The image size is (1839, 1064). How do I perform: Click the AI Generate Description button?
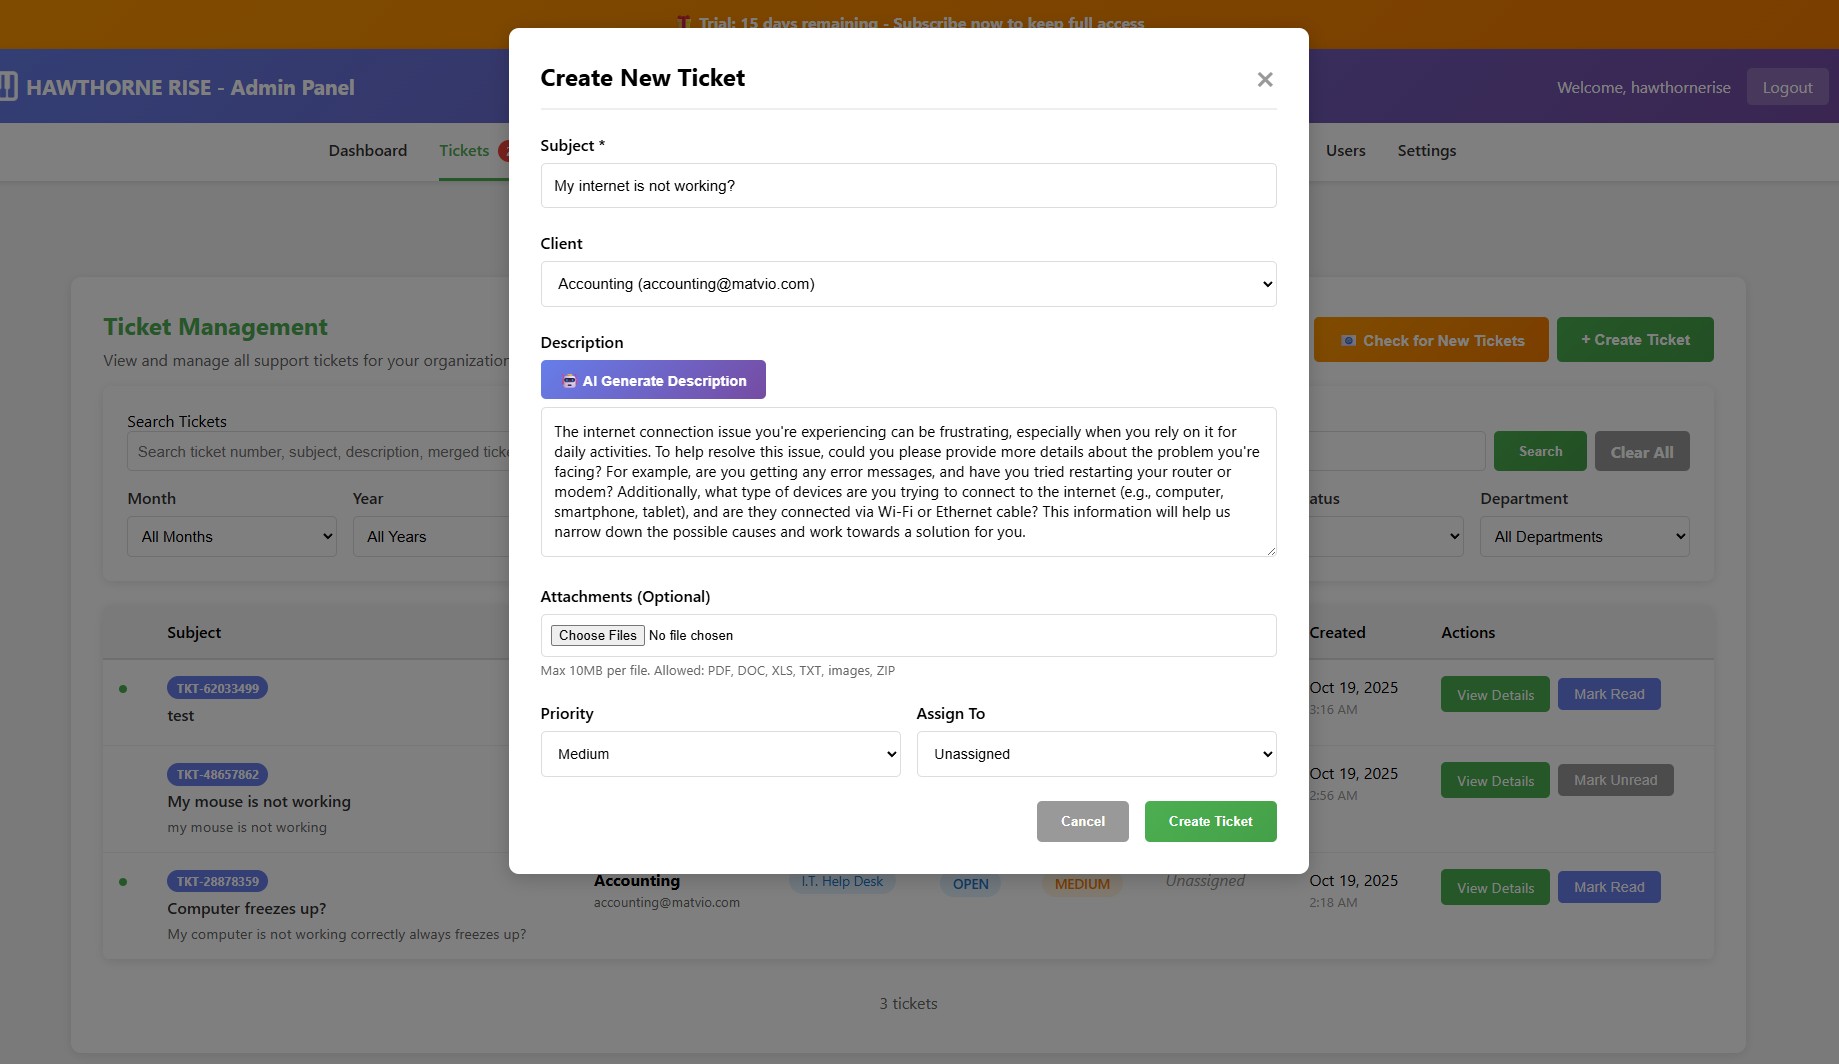(x=653, y=380)
